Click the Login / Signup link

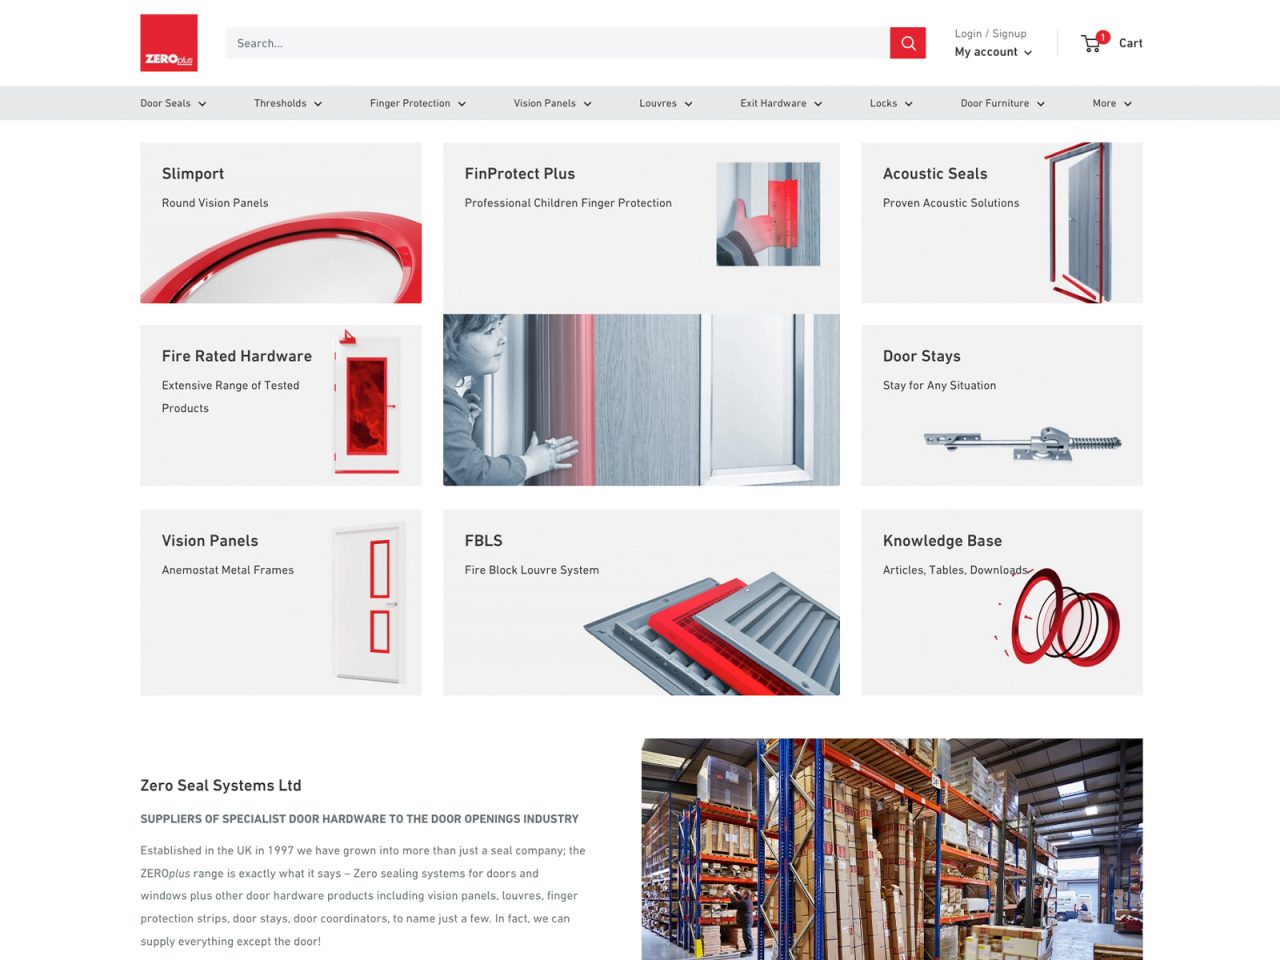990,33
